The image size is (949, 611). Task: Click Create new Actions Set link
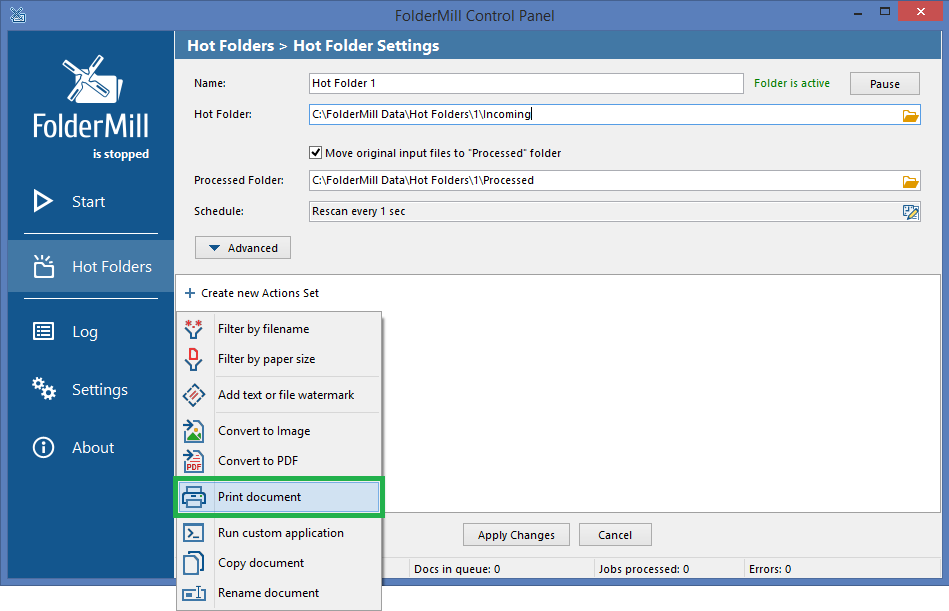click(x=260, y=293)
